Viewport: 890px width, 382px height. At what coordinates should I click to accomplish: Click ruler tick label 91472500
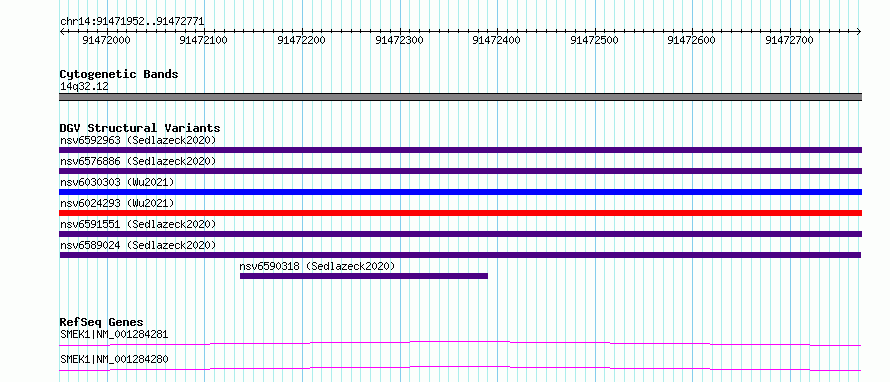click(x=595, y=40)
